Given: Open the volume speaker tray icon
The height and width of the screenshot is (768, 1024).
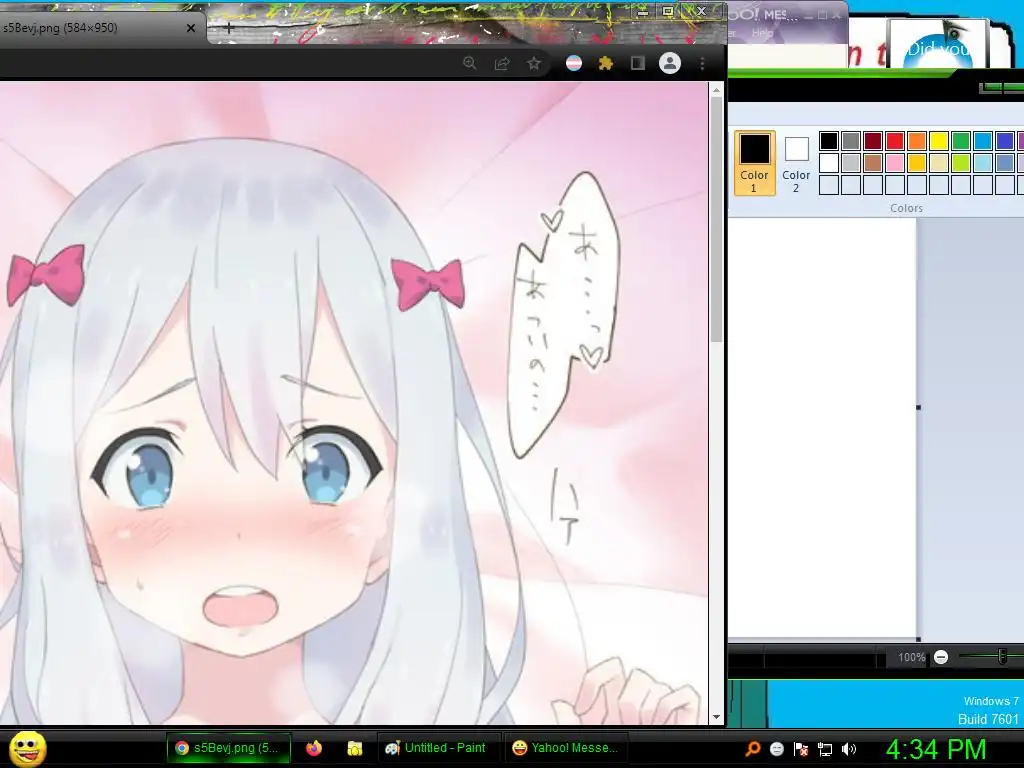Looking at the screenshot, I should (x=849, y=749).
